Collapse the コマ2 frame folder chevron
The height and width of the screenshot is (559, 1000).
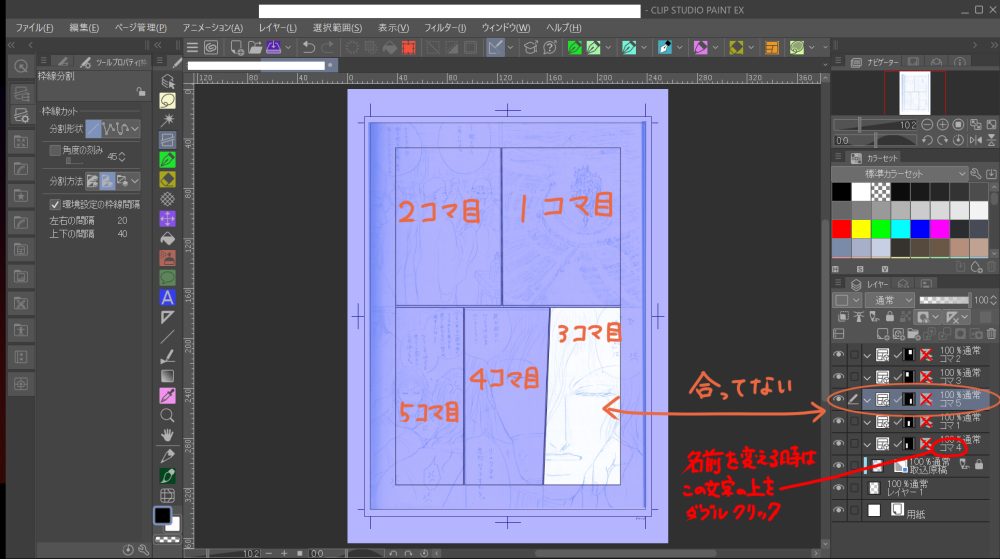coord(867,356)
